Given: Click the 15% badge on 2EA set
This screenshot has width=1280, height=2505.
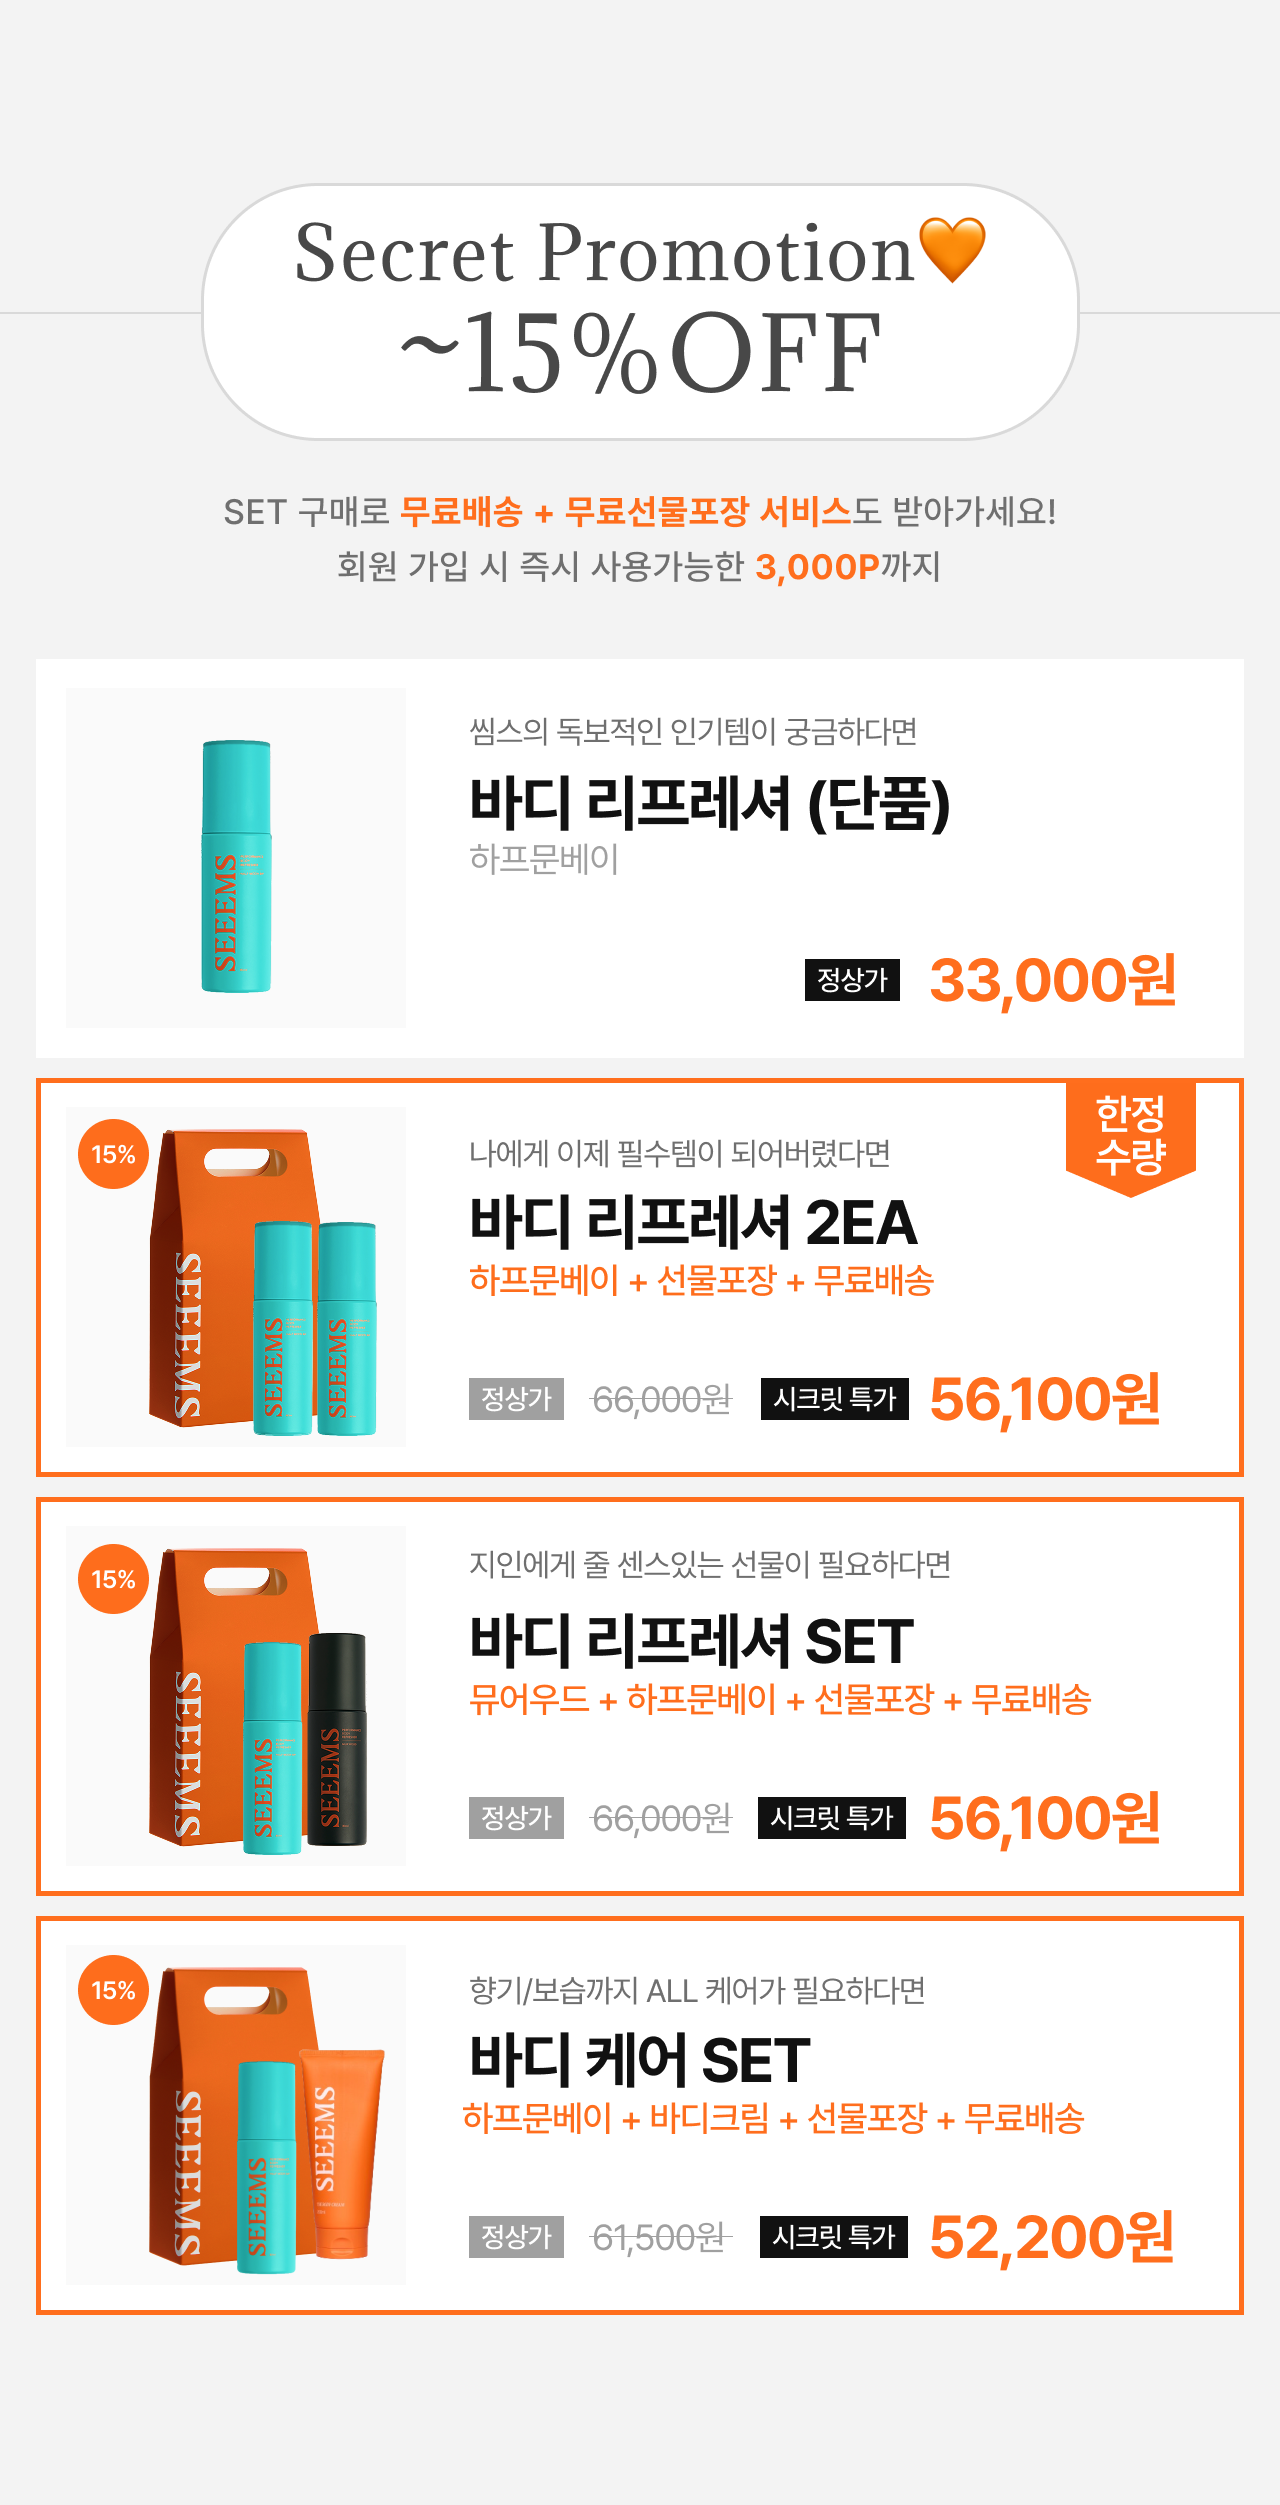Looking at the screenshot, I should coord(113,1154).
